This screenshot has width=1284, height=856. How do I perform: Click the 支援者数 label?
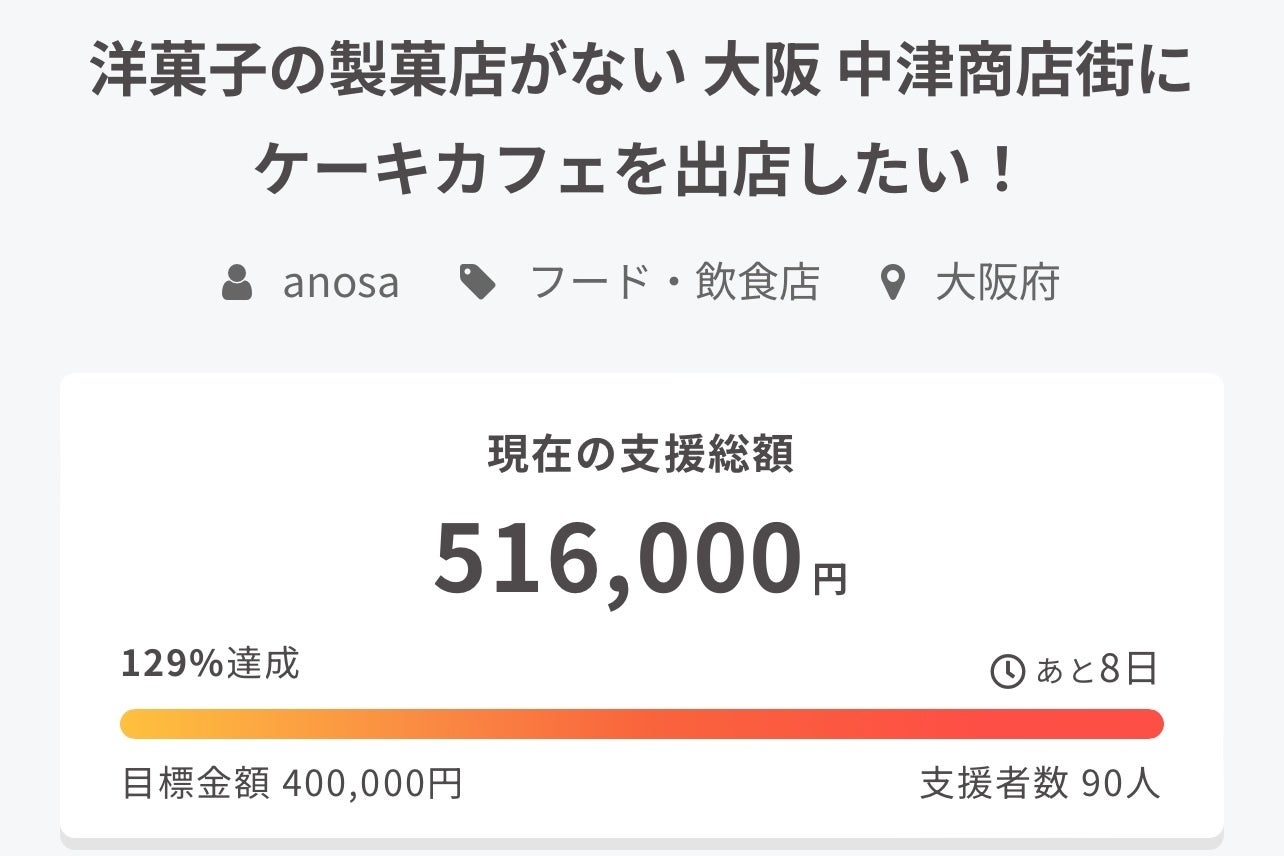pyautogui.click(x=994, y=784)
